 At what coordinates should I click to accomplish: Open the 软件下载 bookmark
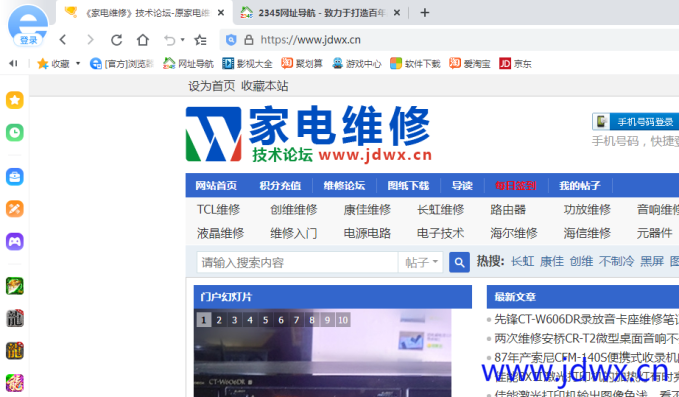pyautogui.click(x=415, y=64)
